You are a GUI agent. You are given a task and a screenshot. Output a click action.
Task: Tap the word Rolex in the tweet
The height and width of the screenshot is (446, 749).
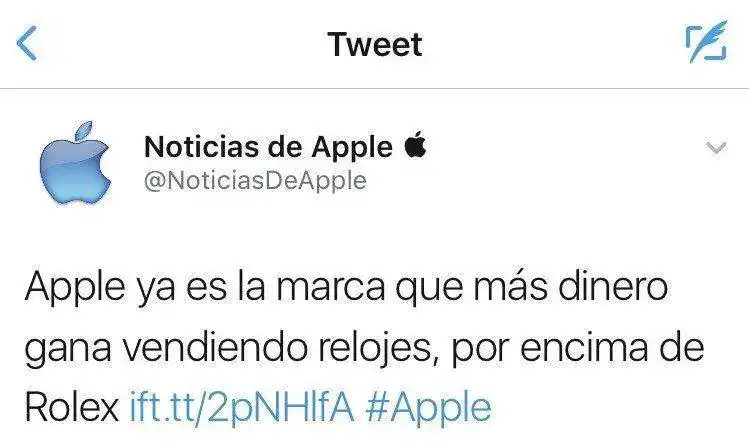pos(72,407)
